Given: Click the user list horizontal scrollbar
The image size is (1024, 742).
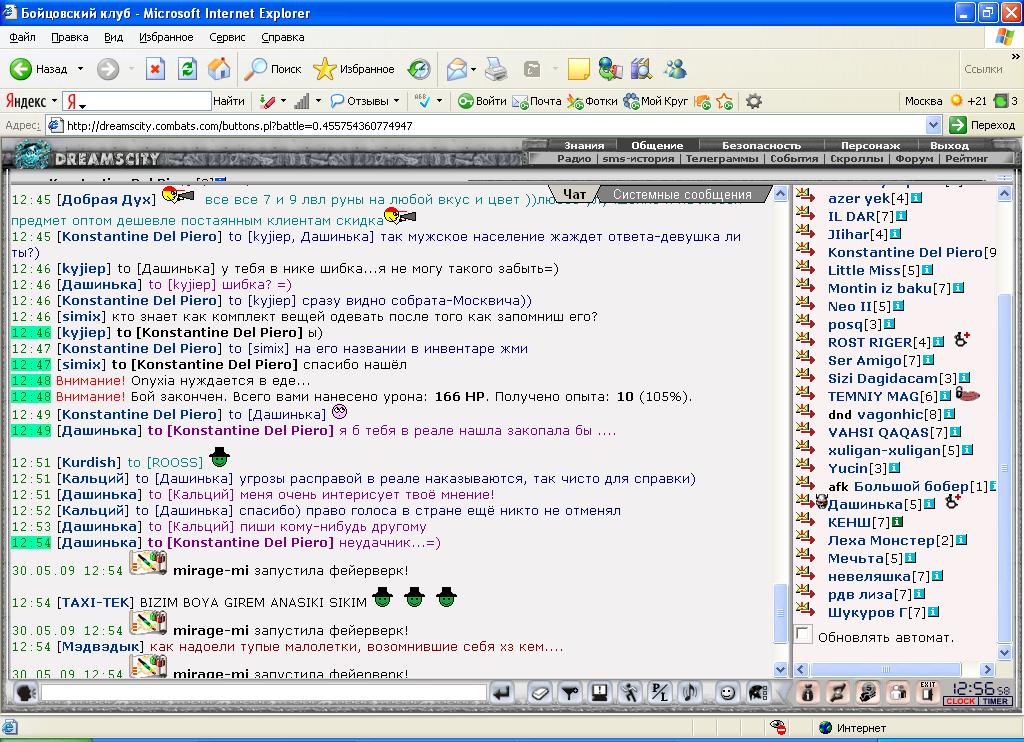Looking at the screenshot, I should pyautogui.click(x=886, y=669).
